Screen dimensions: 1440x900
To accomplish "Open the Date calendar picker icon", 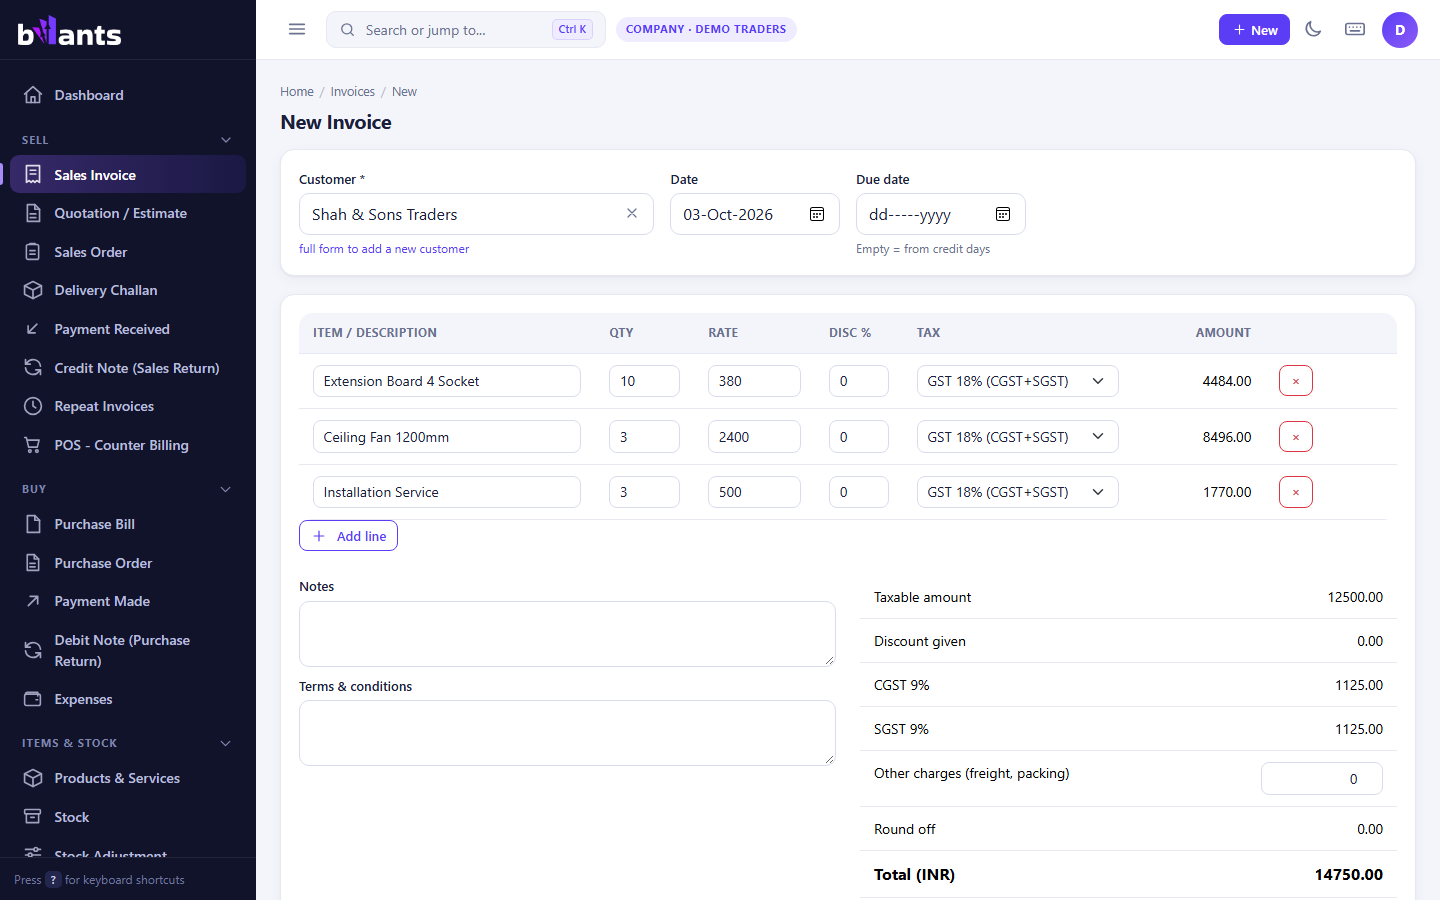I will (x=817, y=214).
